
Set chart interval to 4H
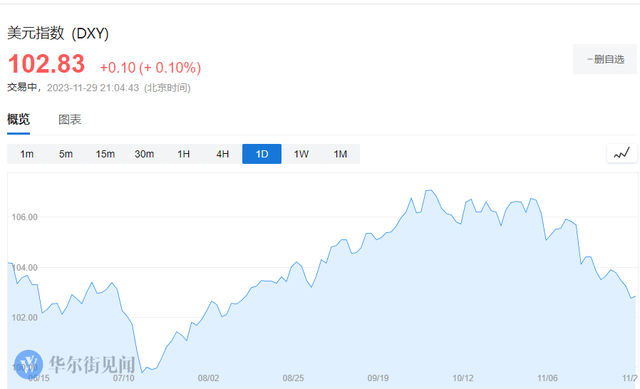coord(222,154)
